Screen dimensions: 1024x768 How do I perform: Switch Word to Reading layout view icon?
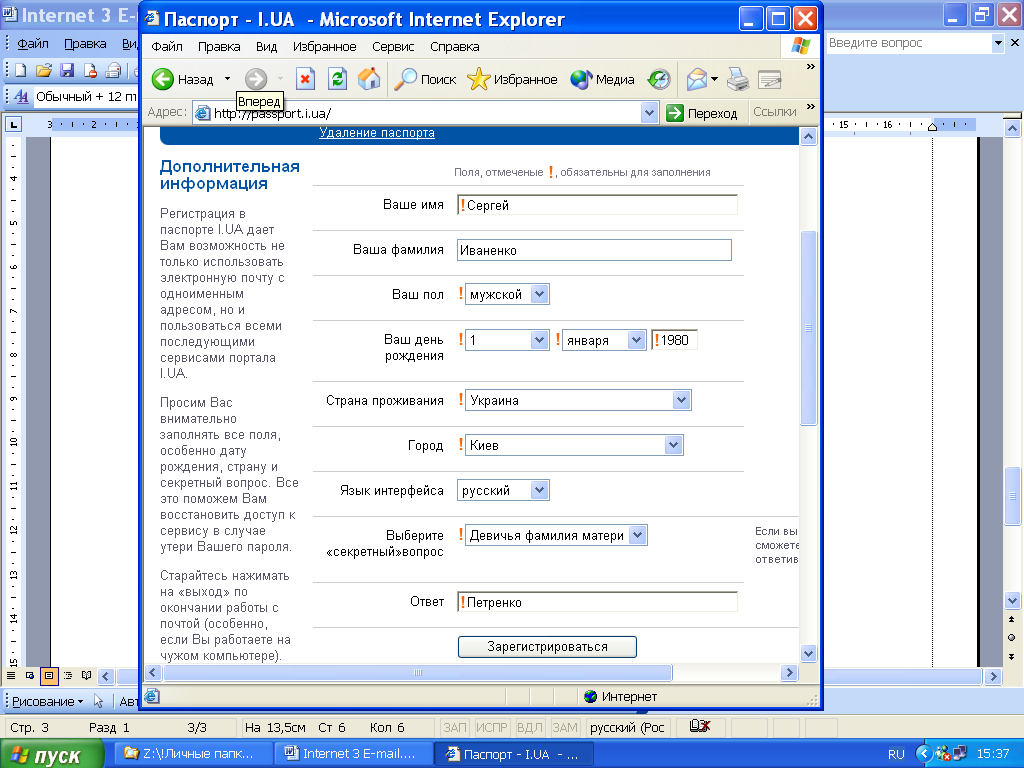(86, 675)
